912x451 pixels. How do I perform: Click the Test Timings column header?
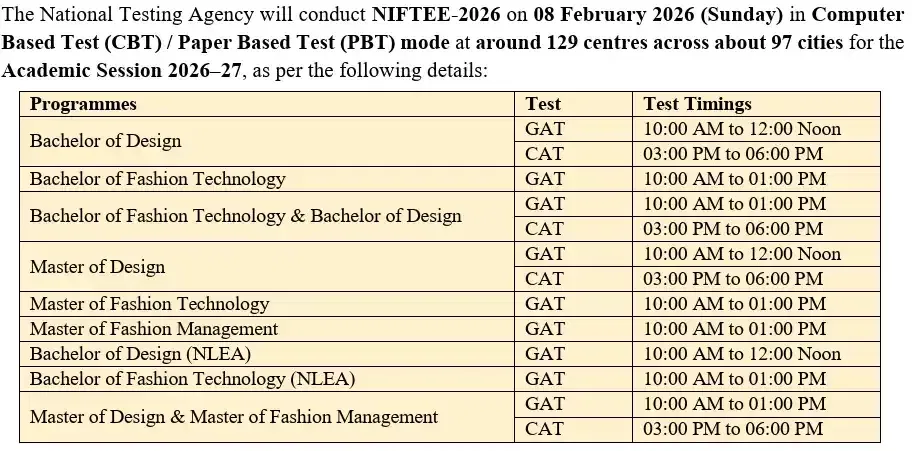(x=697, y=104)
